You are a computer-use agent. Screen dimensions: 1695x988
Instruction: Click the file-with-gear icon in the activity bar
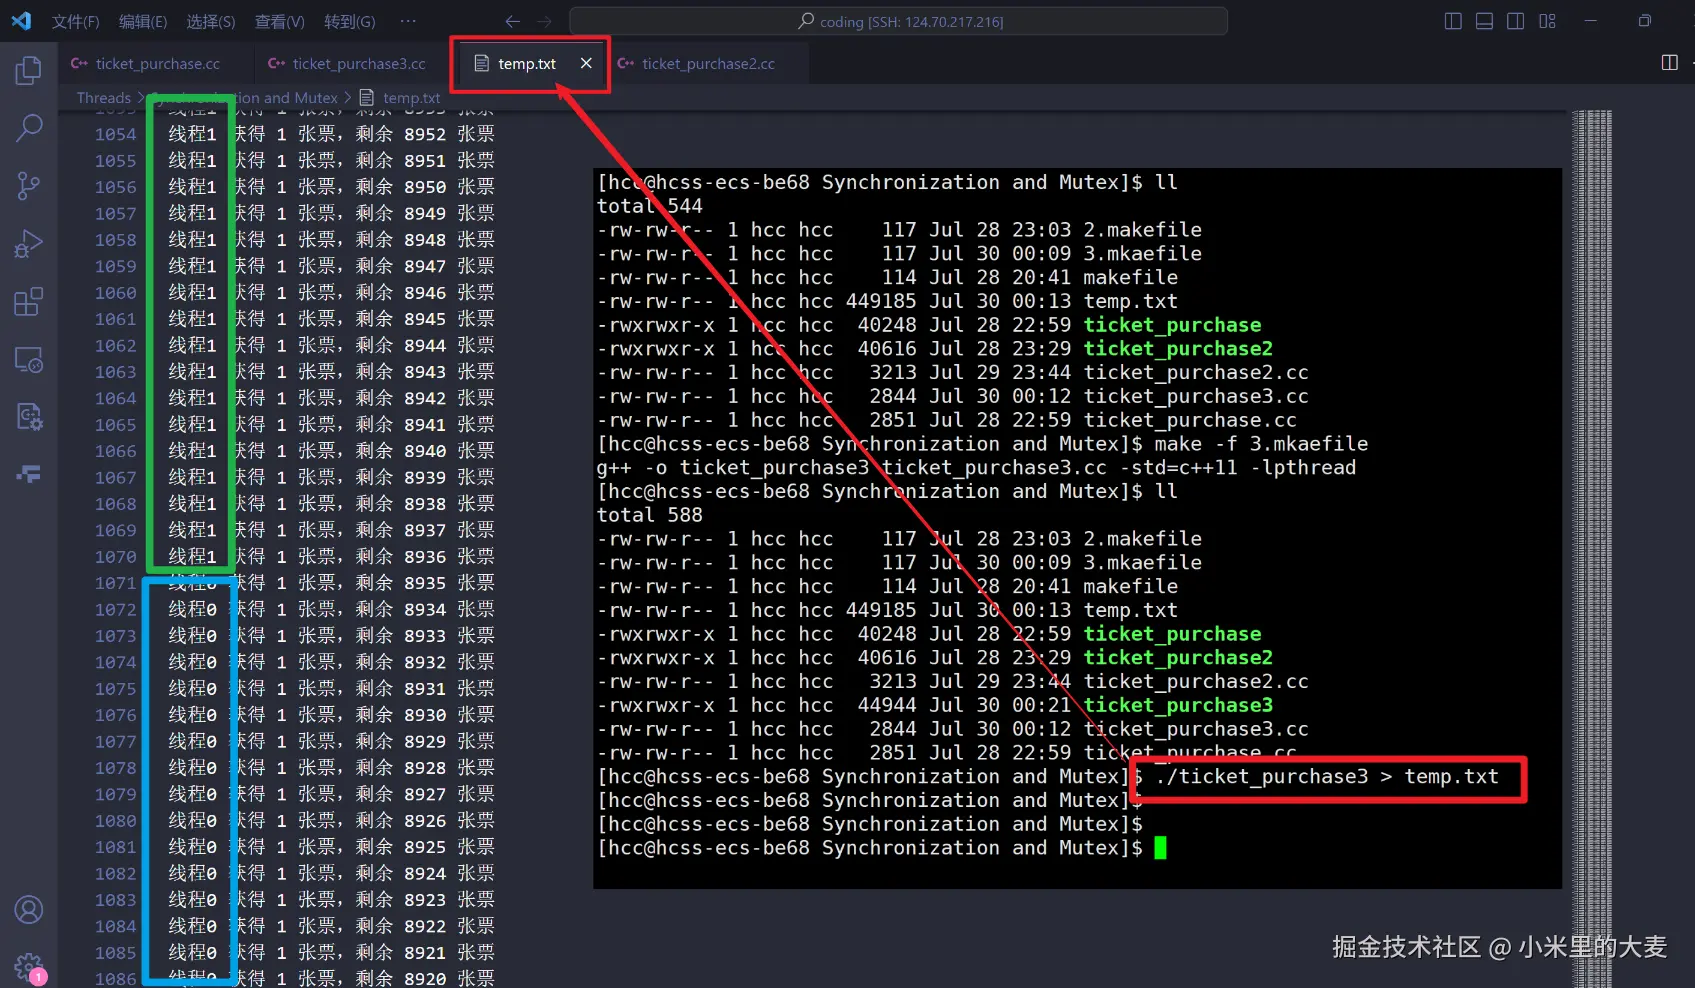click(29, 416)
